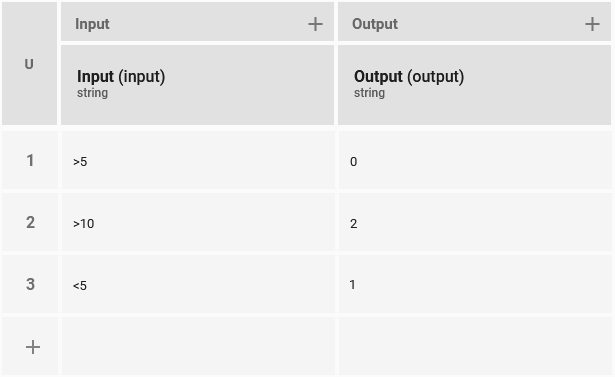
Task: Select rule row number 2
Action: [x=30, y=222]
